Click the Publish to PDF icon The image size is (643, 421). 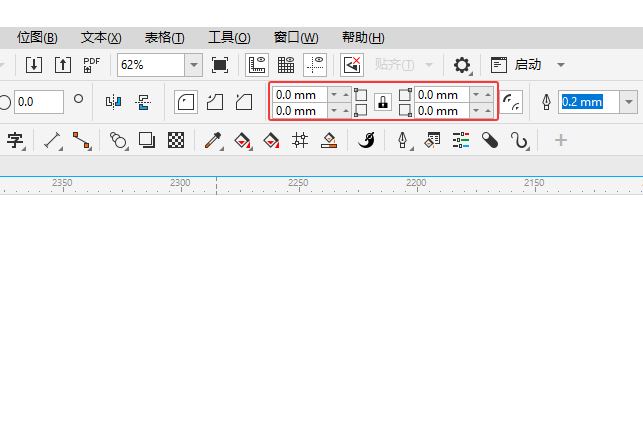(91, 65)
